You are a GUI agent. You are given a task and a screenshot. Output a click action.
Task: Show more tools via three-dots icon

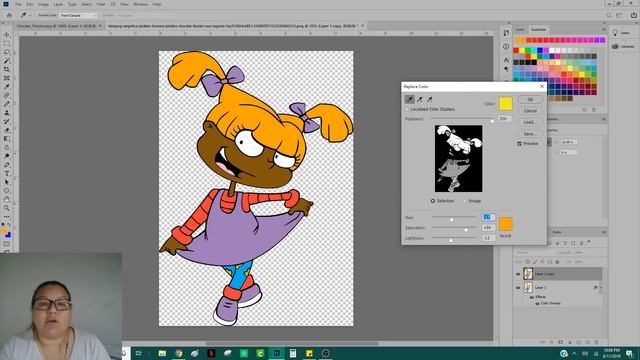(x=7, y=217)
